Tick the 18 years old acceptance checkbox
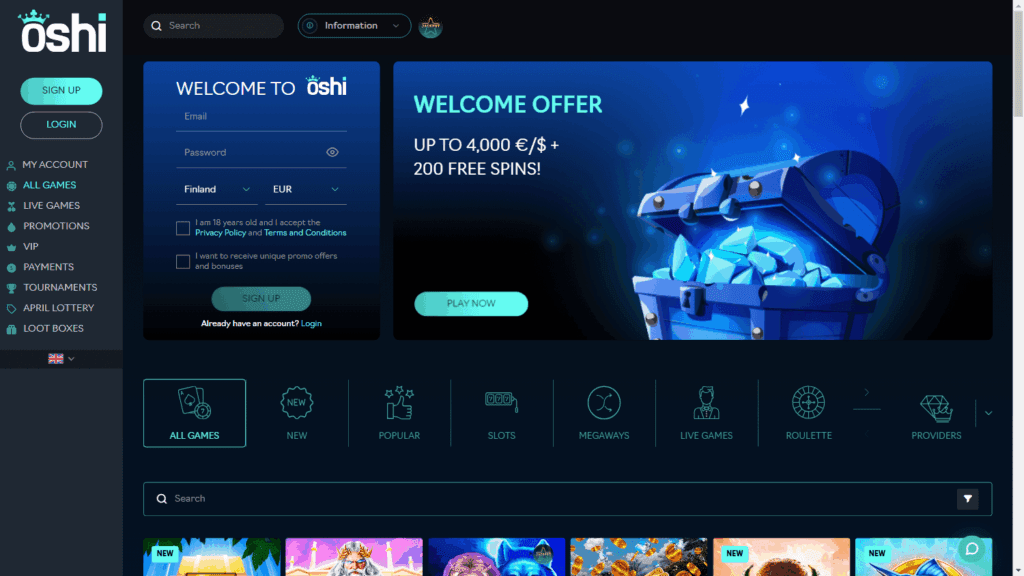The image size is (1024, 576). point(183,228)
